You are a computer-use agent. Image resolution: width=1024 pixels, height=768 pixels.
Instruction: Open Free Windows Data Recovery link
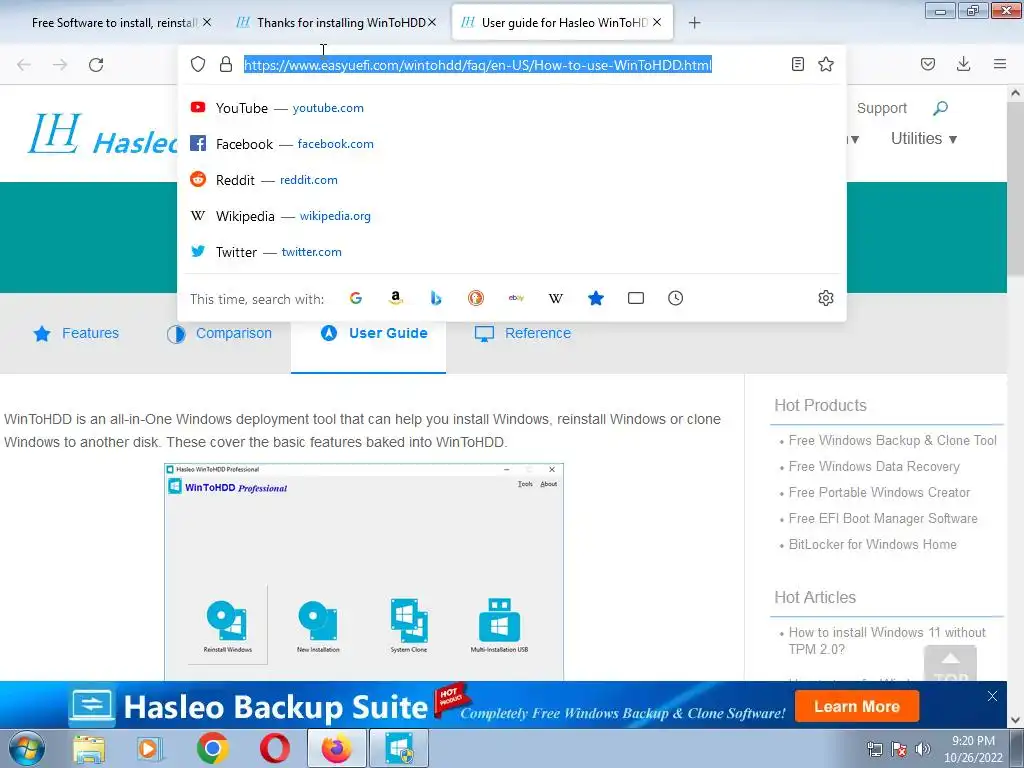[874, 467]
